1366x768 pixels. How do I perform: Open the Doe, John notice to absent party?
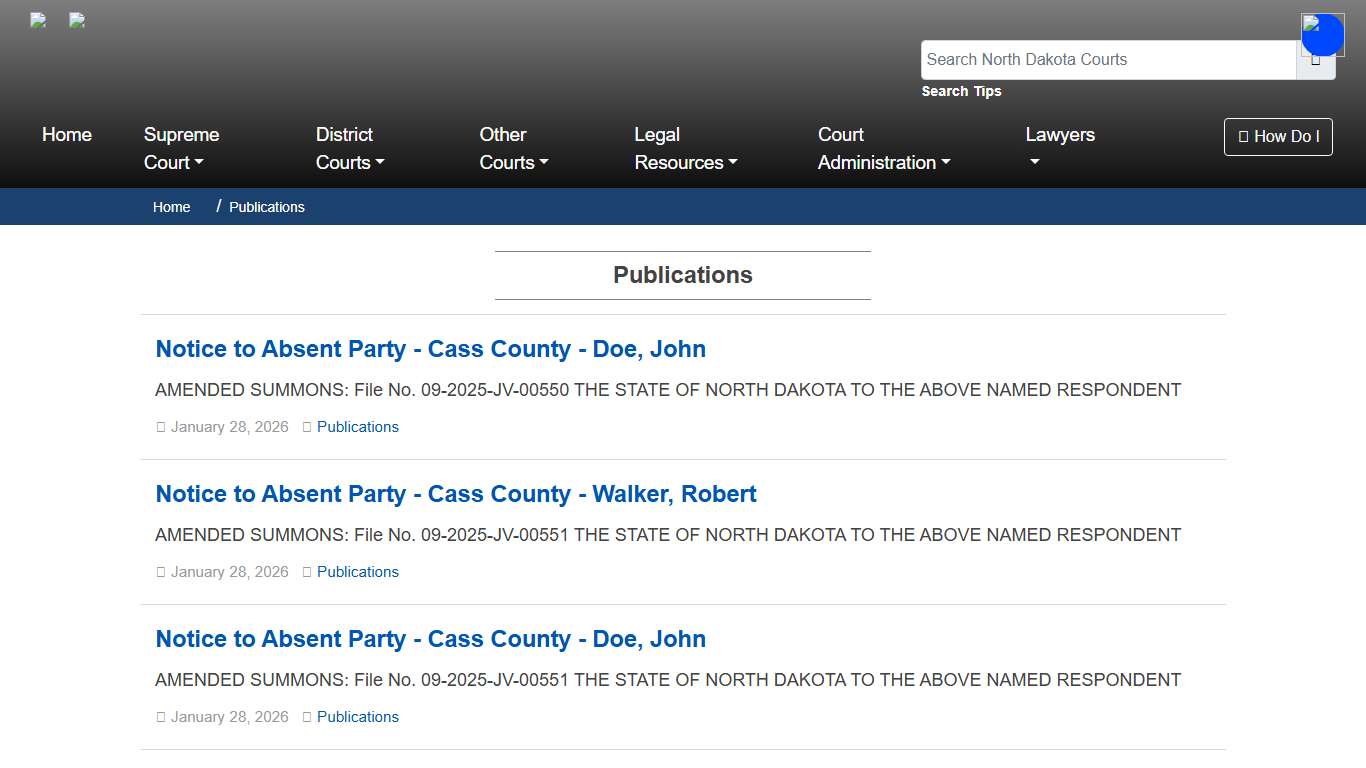(430, 349)
